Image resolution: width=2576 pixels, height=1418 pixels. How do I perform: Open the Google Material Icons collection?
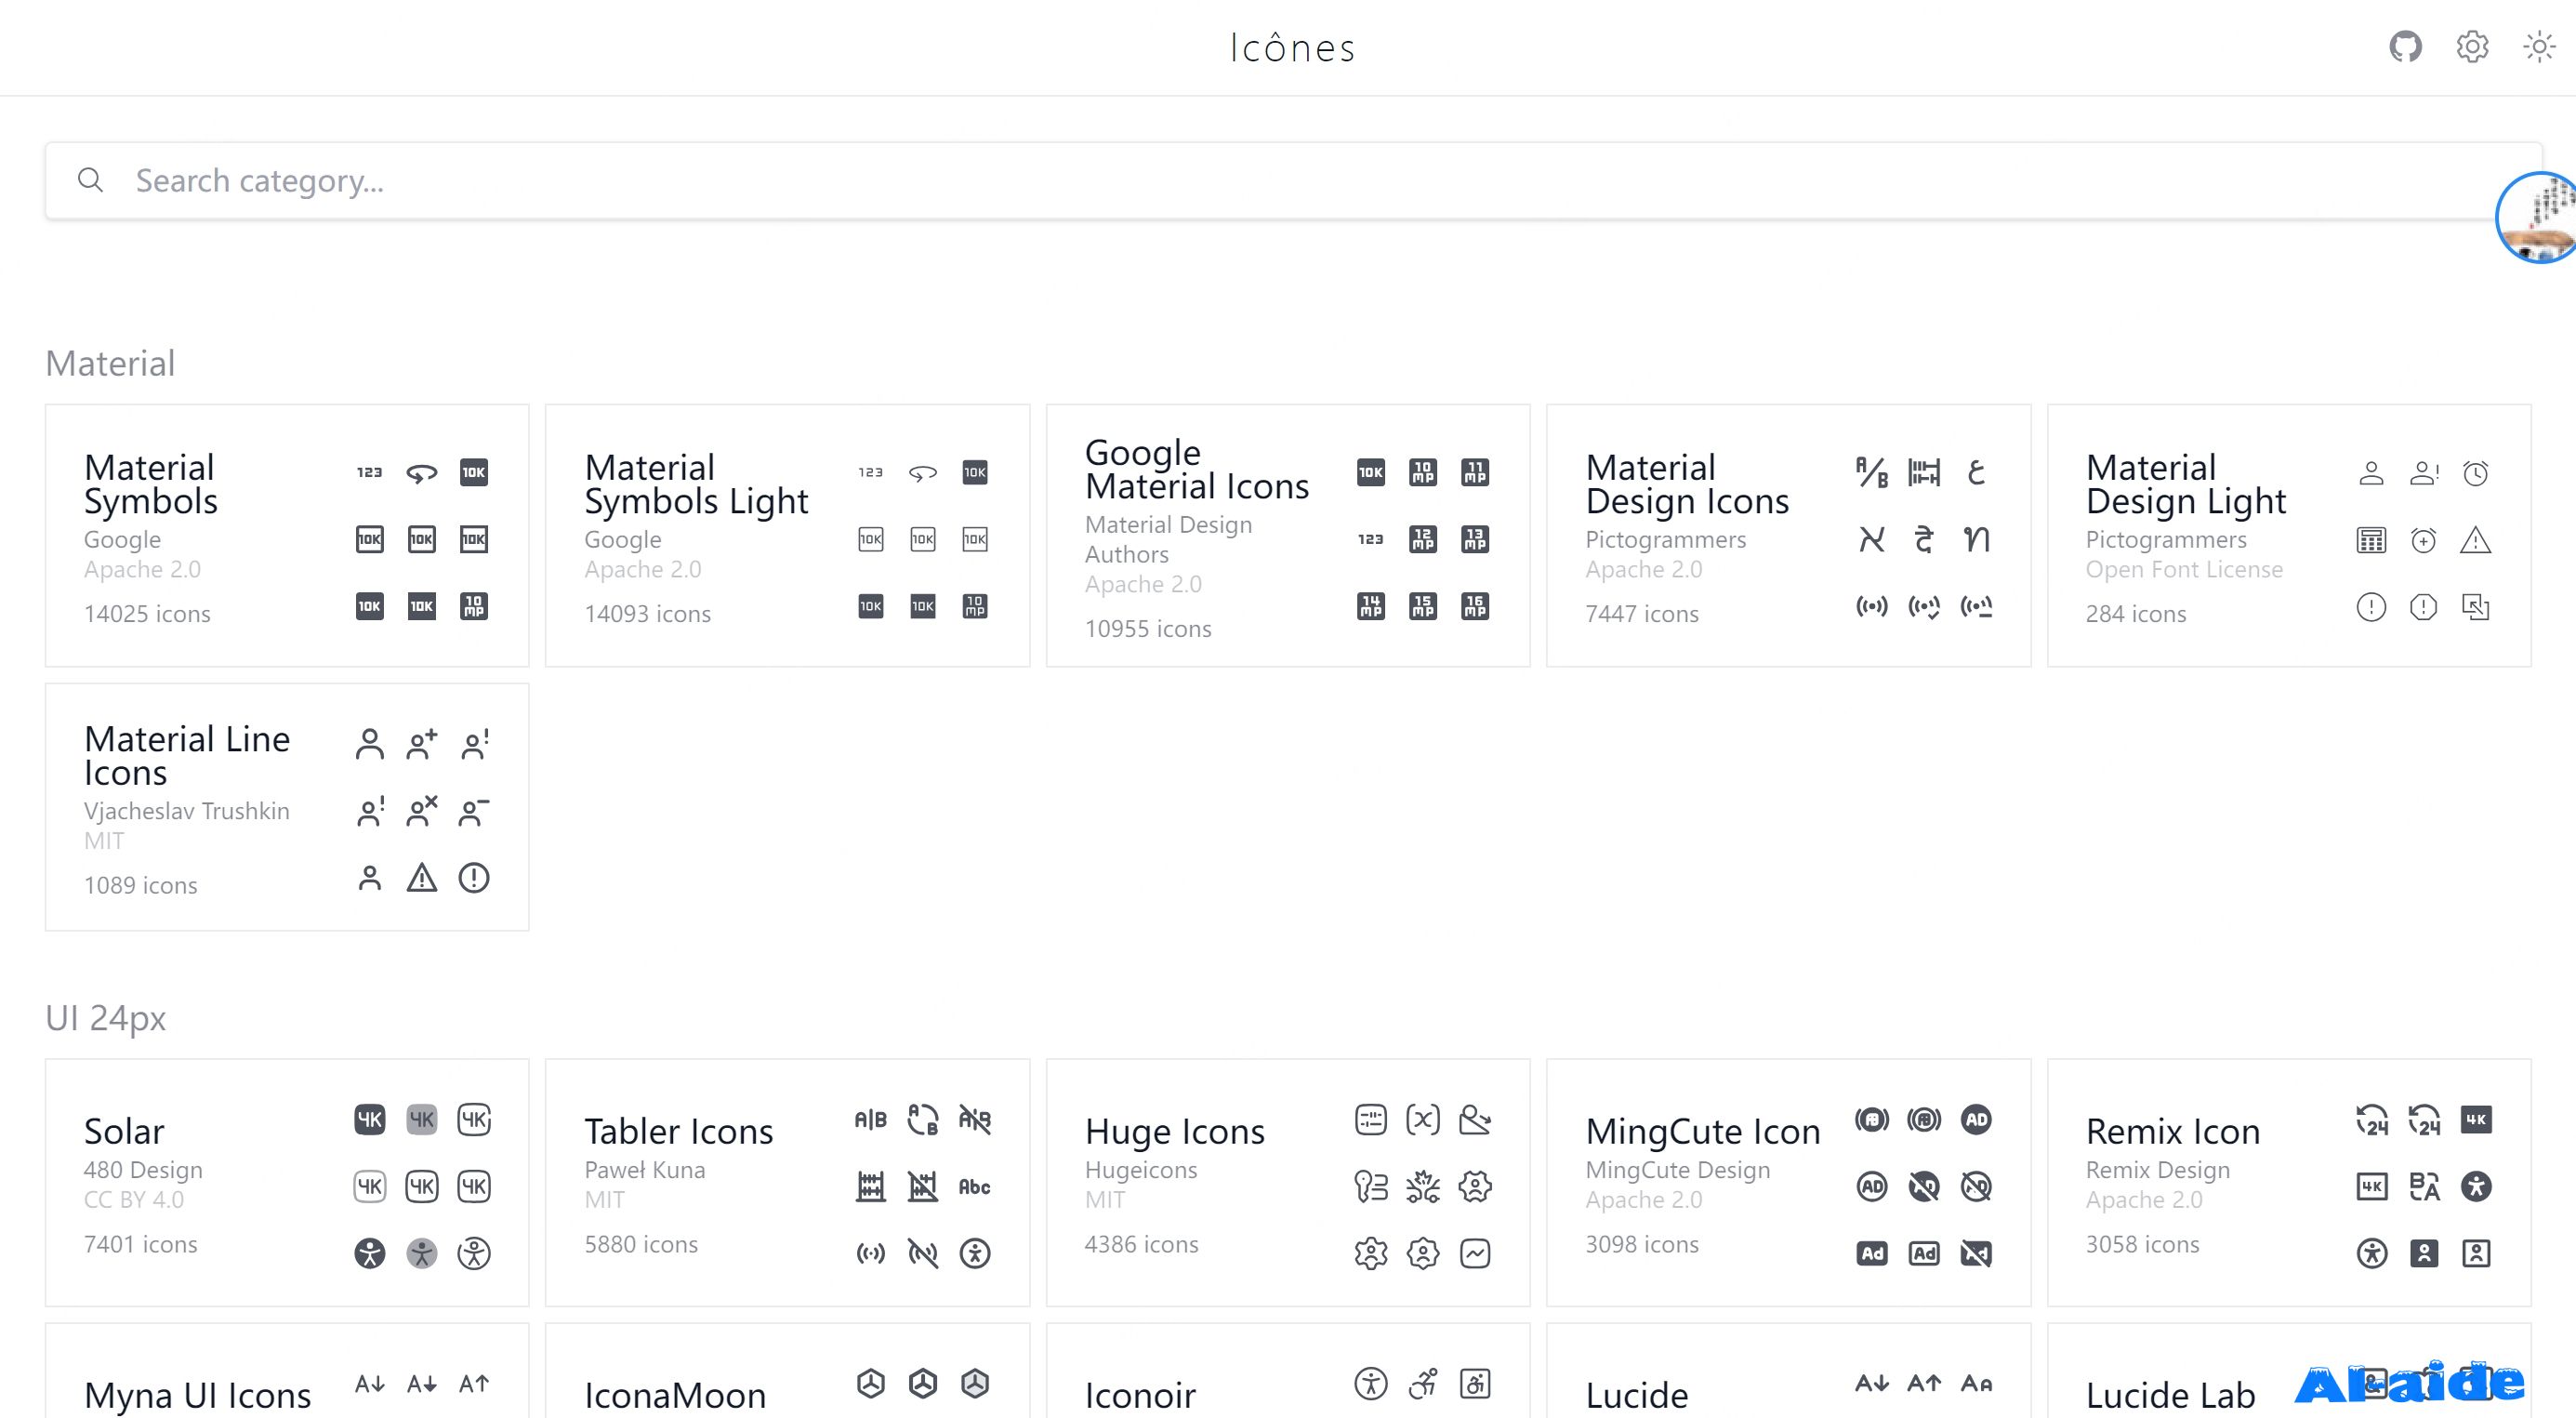[1288, 535]
